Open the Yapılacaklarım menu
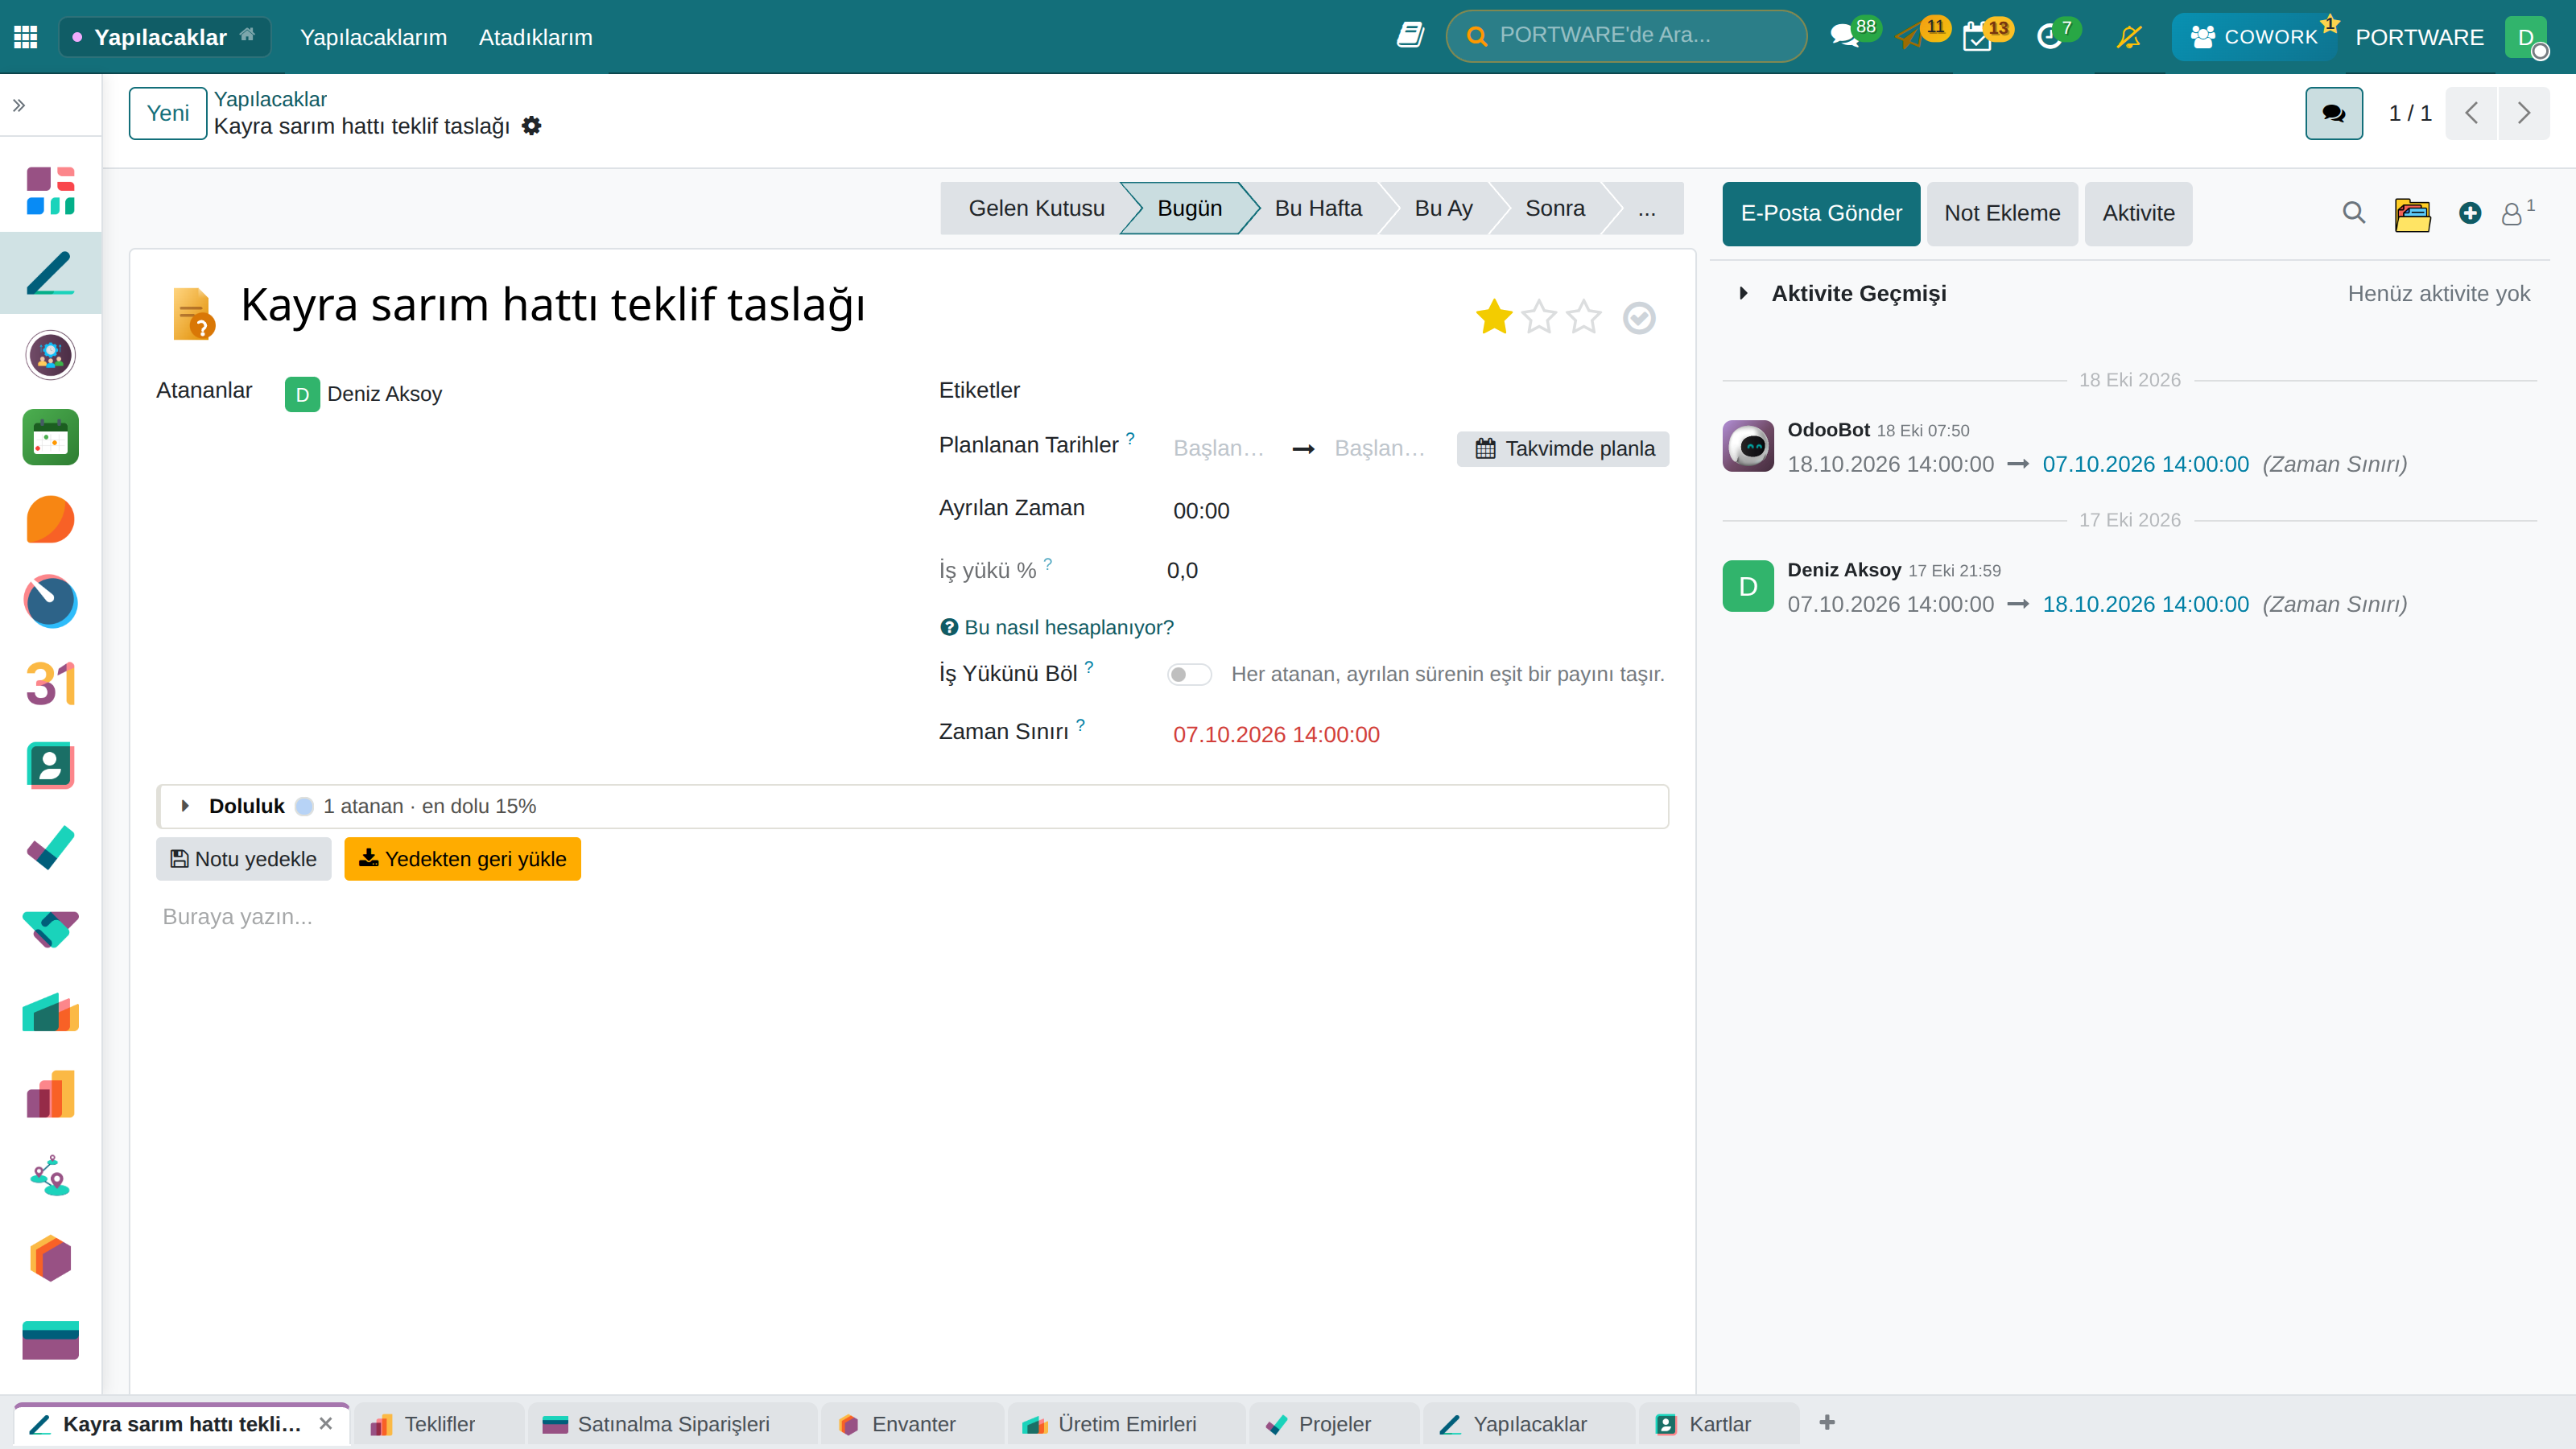Viewport: 2576px width, 1449px height. pos(373,37)
